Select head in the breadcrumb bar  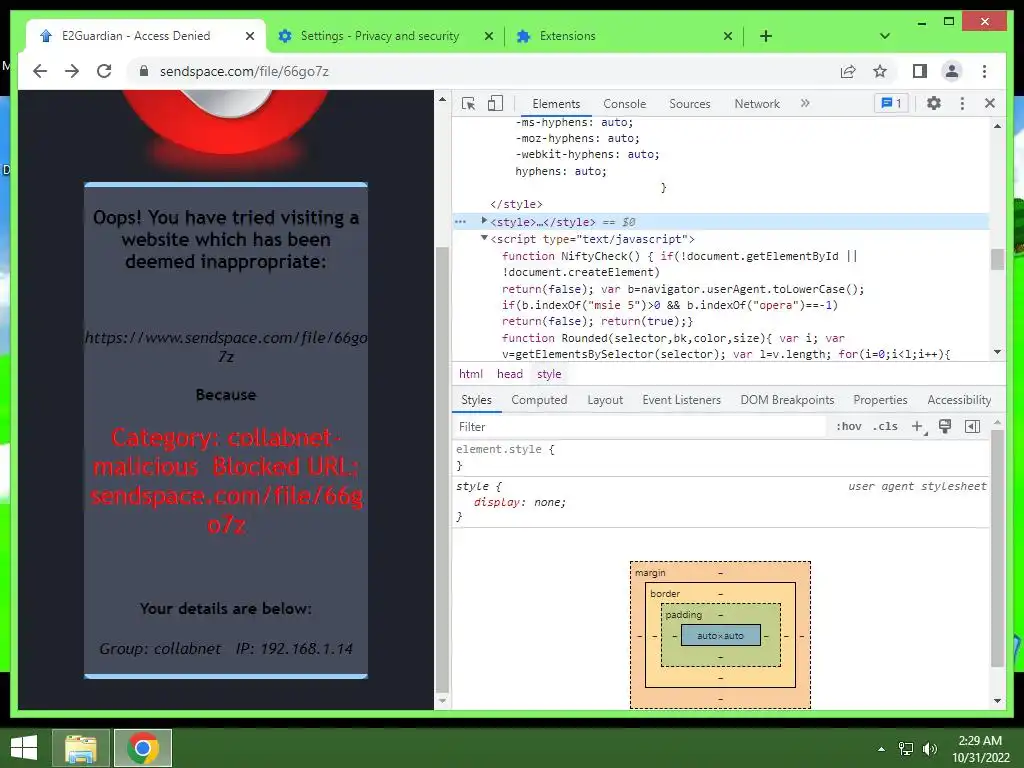click(x=509, y=374)
